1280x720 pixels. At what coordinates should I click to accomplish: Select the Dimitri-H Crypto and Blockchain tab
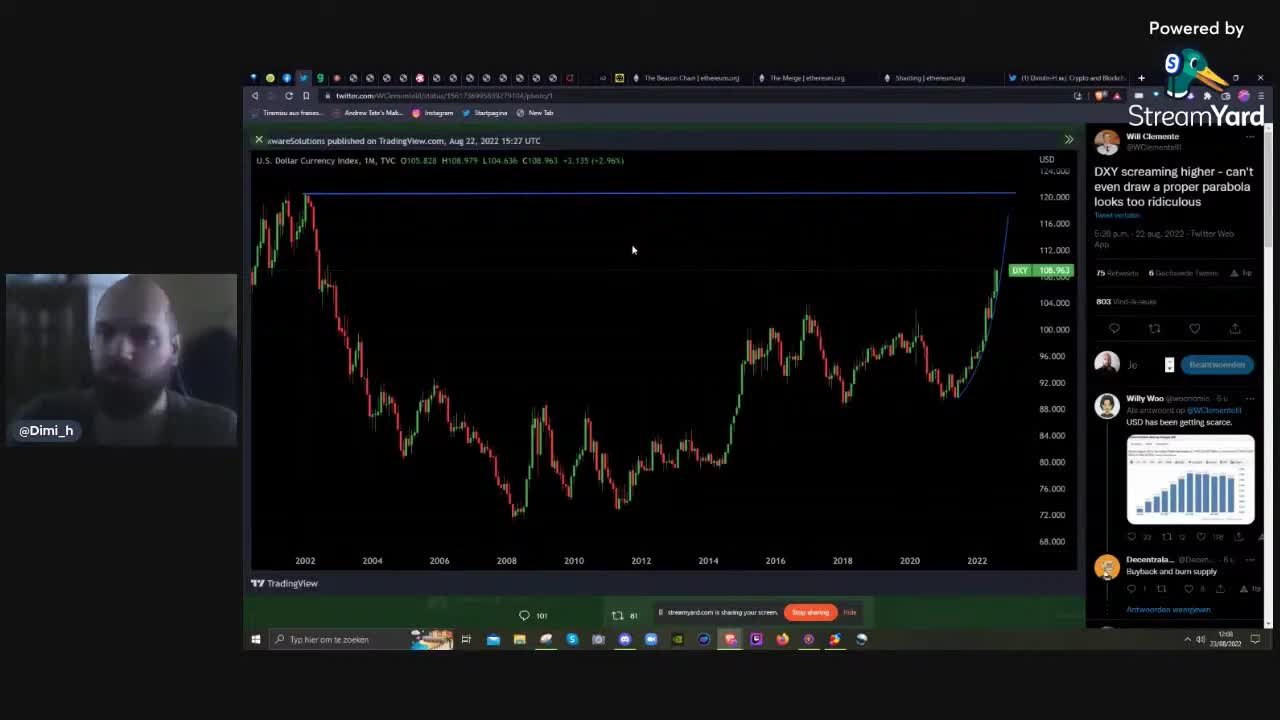1067,78
